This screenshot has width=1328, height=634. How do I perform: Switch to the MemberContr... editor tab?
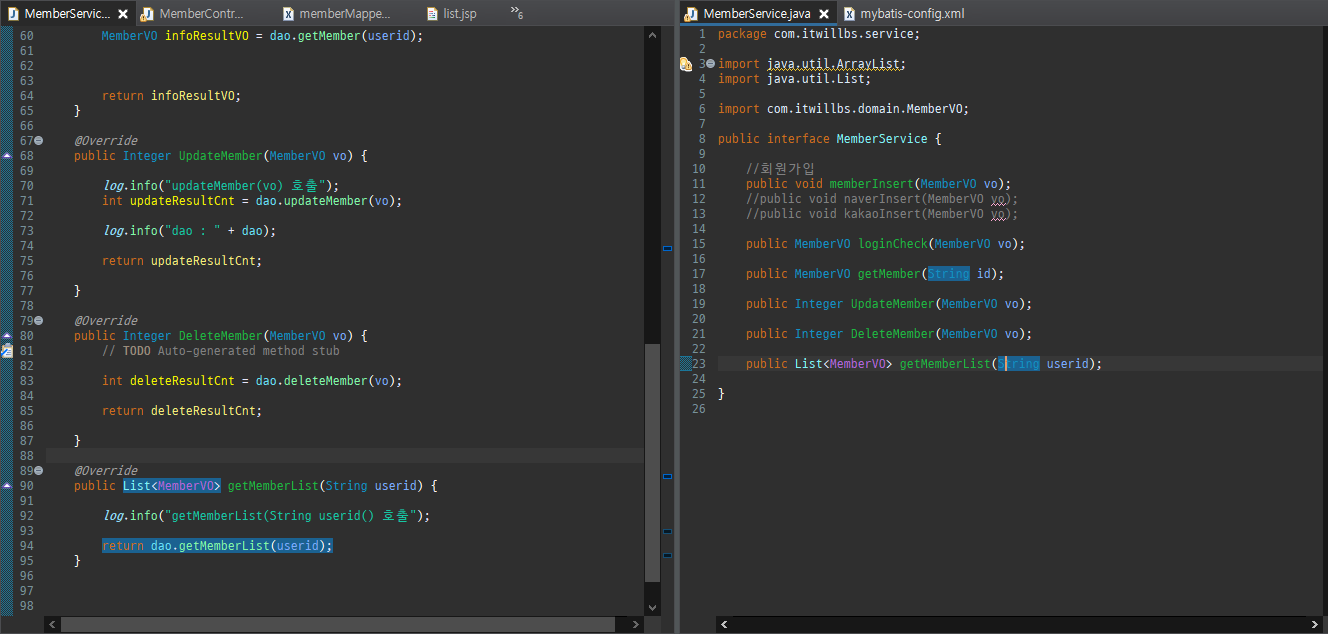(194, 14)
